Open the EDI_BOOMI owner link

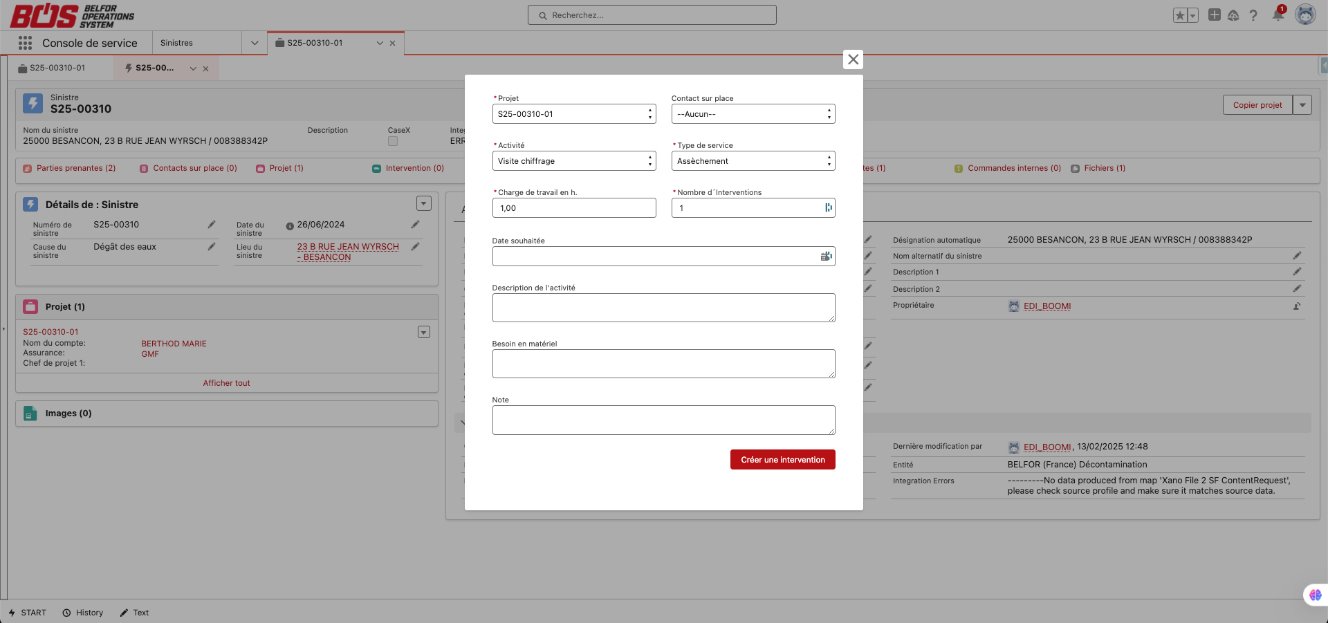pos(1047,306)
